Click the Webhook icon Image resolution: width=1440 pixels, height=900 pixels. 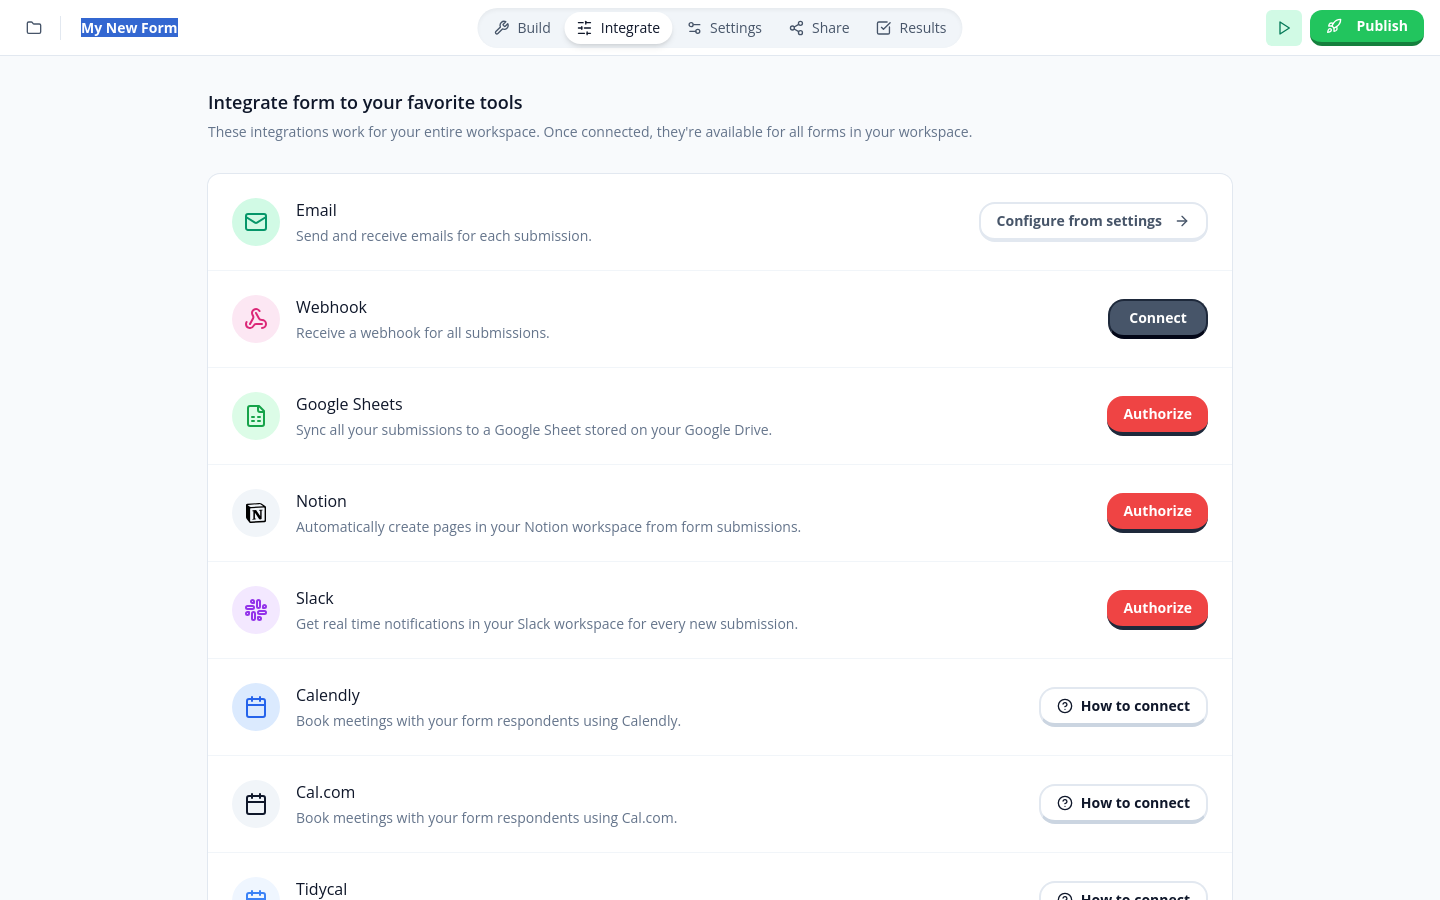256,319
